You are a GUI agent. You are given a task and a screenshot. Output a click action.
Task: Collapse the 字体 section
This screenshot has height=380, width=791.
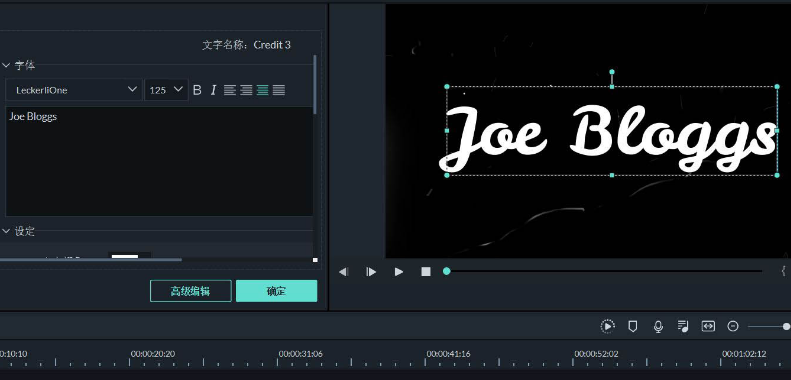pos(6,65)
